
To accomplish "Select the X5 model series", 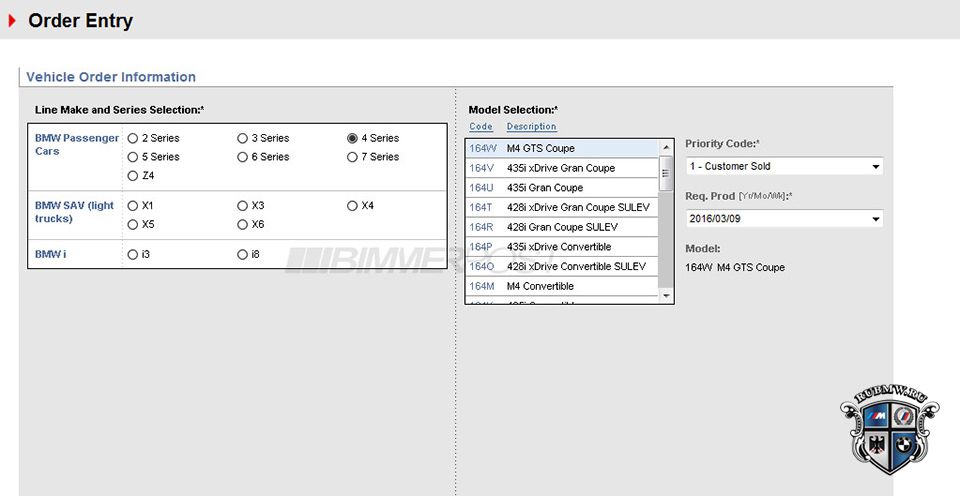I will [133, 225].
